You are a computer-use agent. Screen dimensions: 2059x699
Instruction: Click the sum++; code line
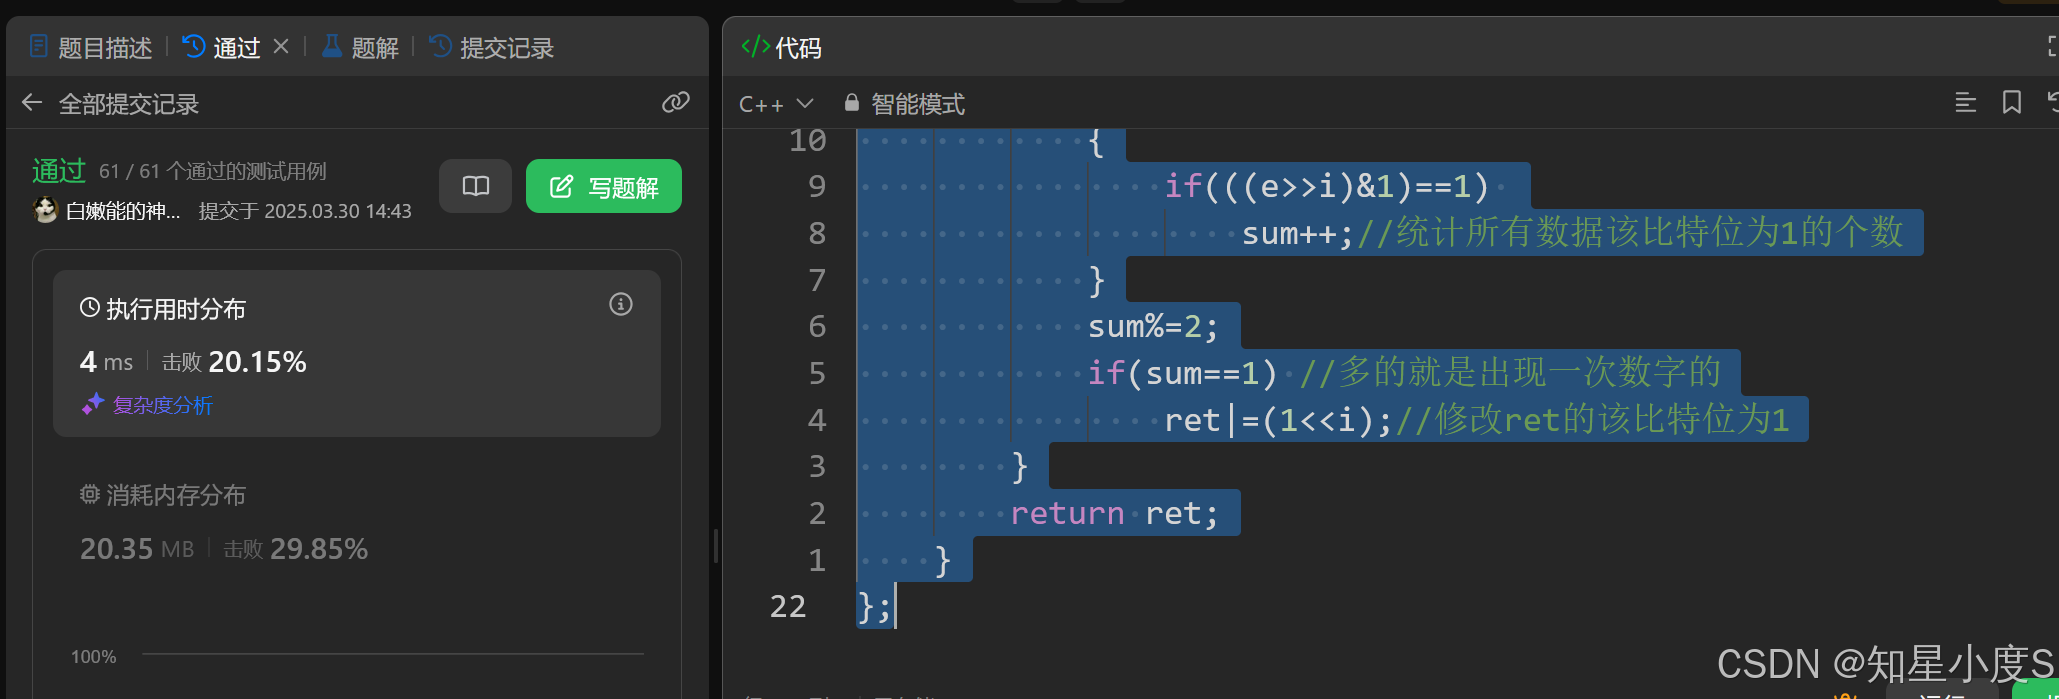[x=1297, y=233]
